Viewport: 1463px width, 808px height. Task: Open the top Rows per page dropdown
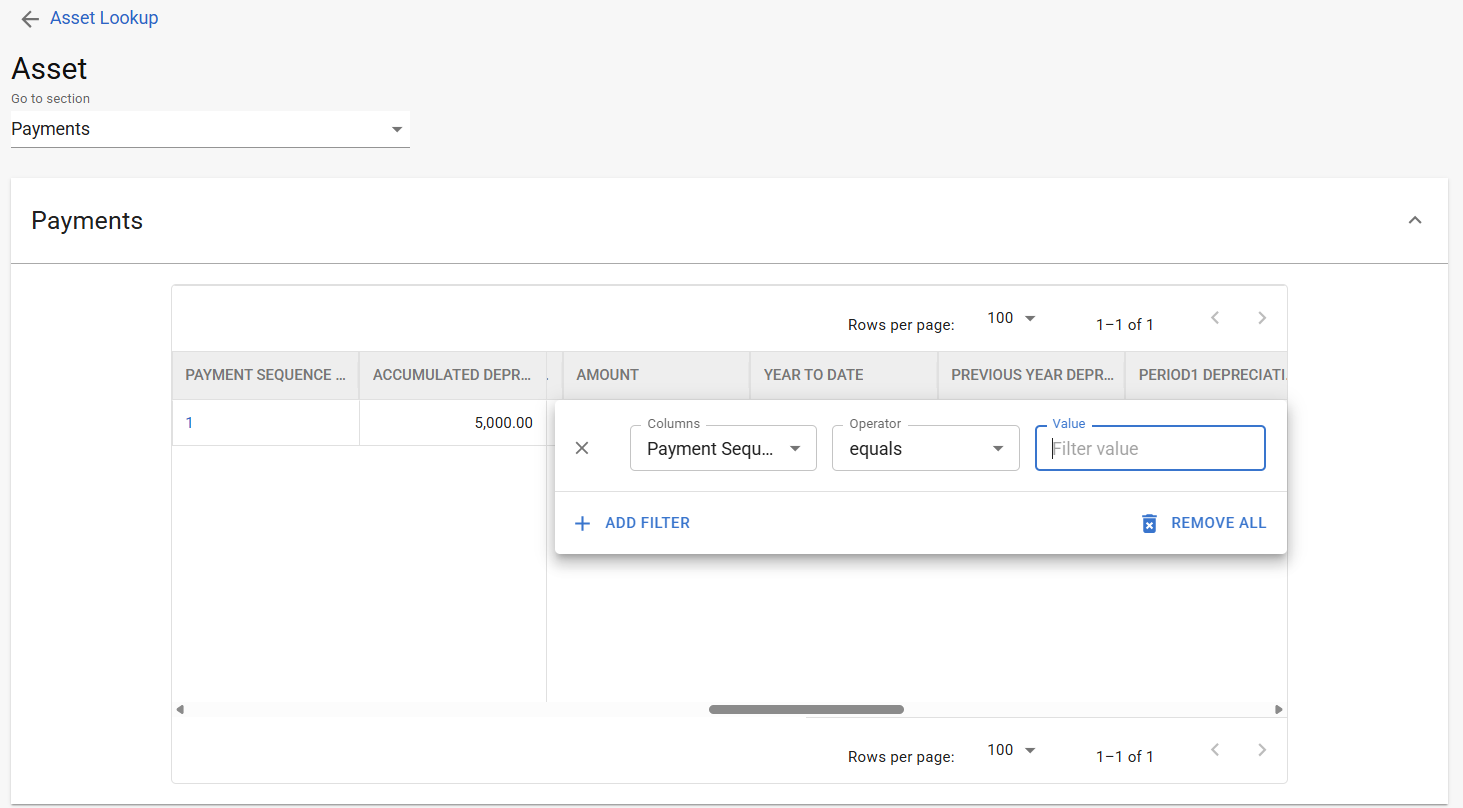point(1011,318)
